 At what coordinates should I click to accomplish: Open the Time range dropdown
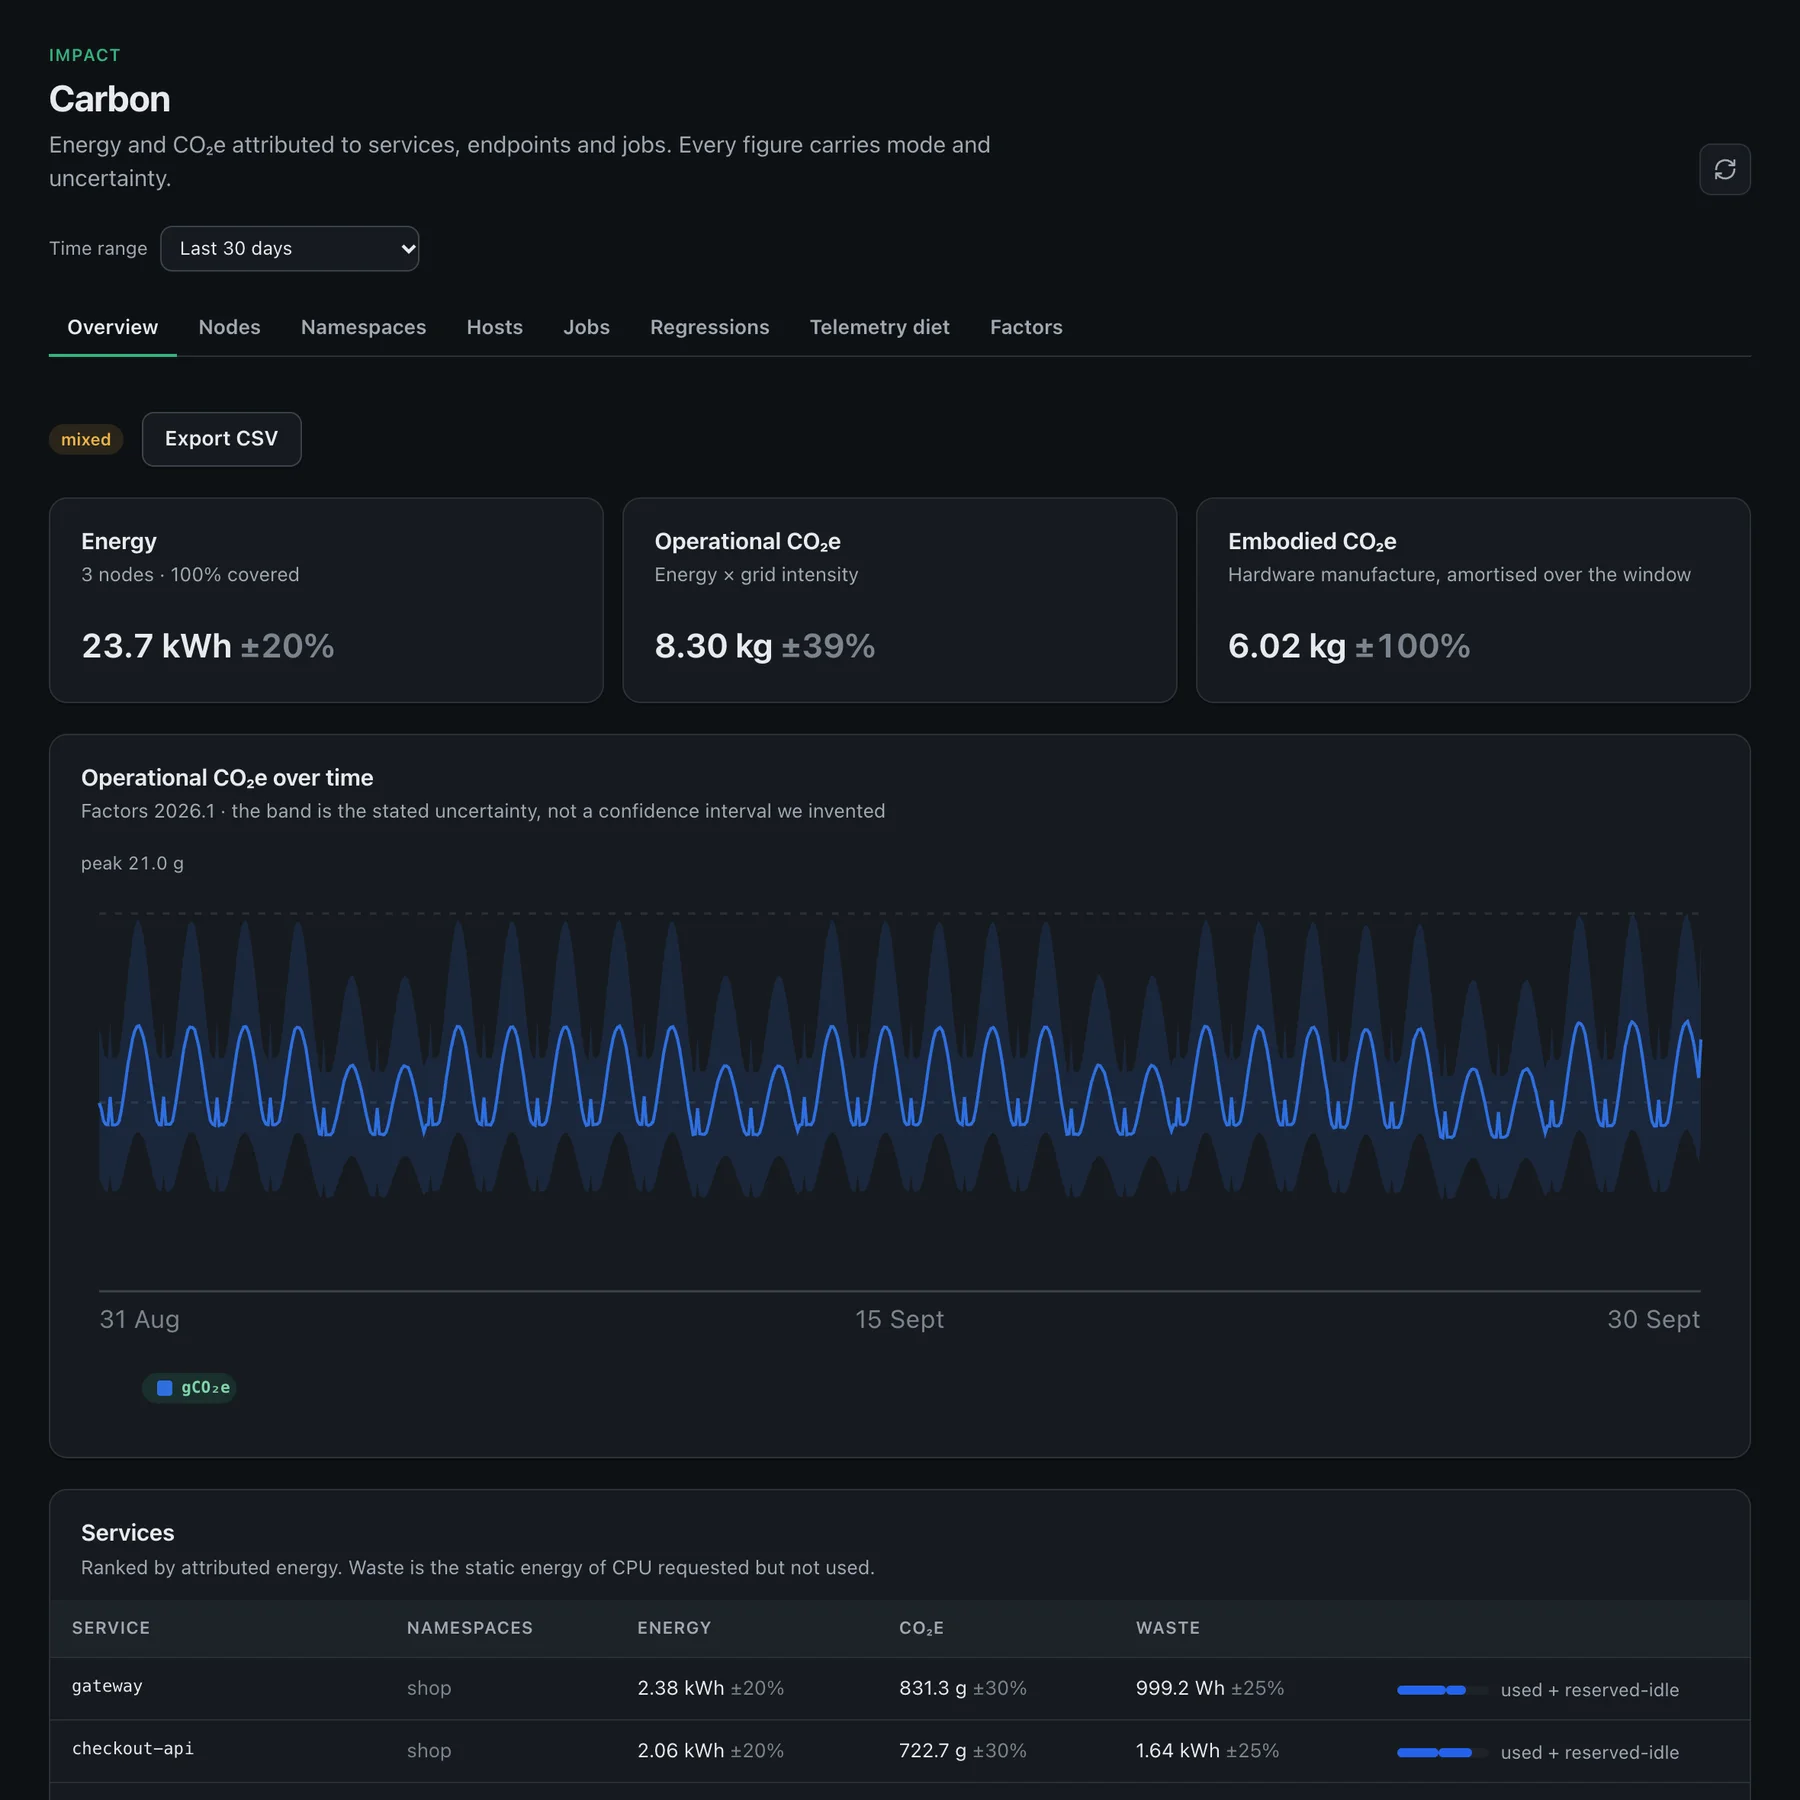pos(289,248)
